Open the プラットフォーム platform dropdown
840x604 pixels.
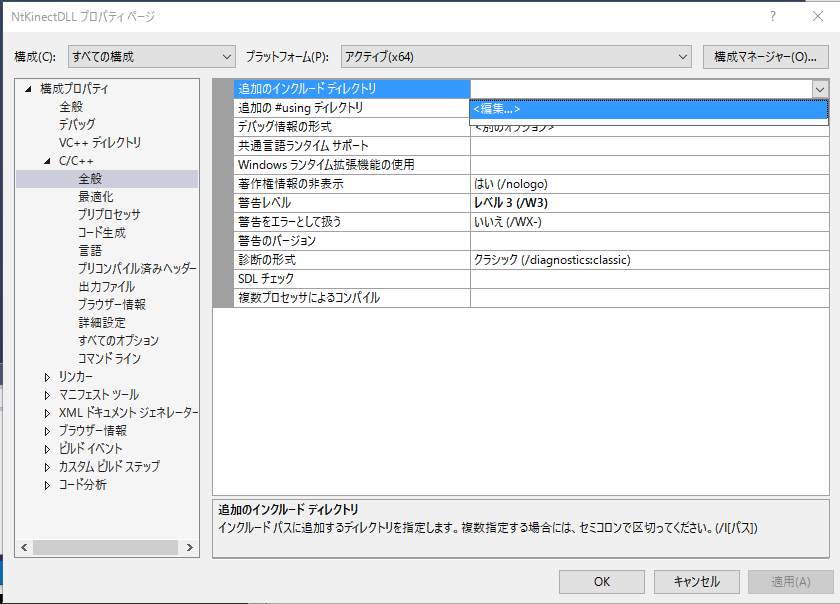point(516,57)
